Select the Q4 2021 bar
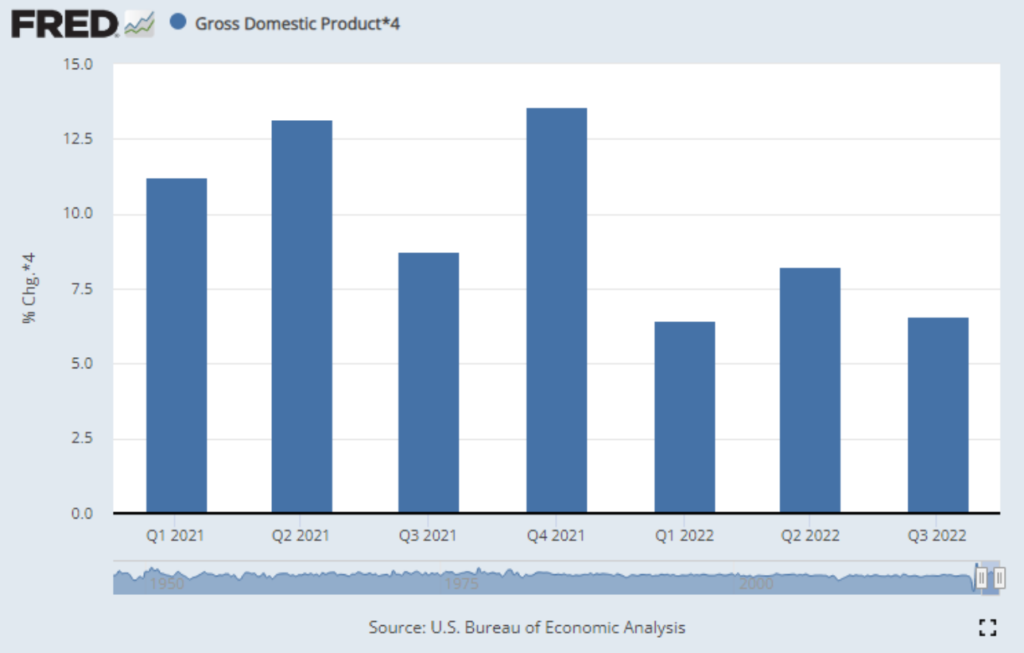This screenshot has width=1024, height=653. pos(556,310)
